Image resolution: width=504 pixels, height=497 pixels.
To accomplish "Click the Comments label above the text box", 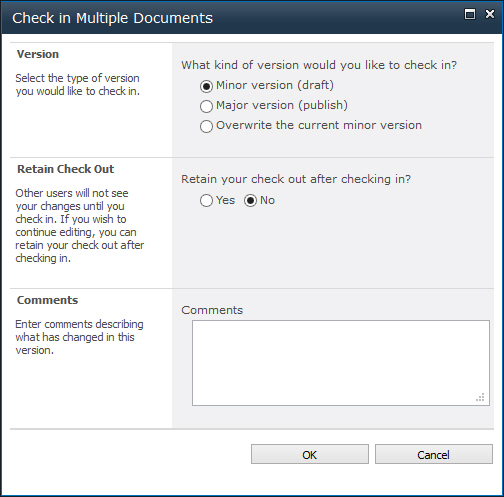I will click(212, 310).
